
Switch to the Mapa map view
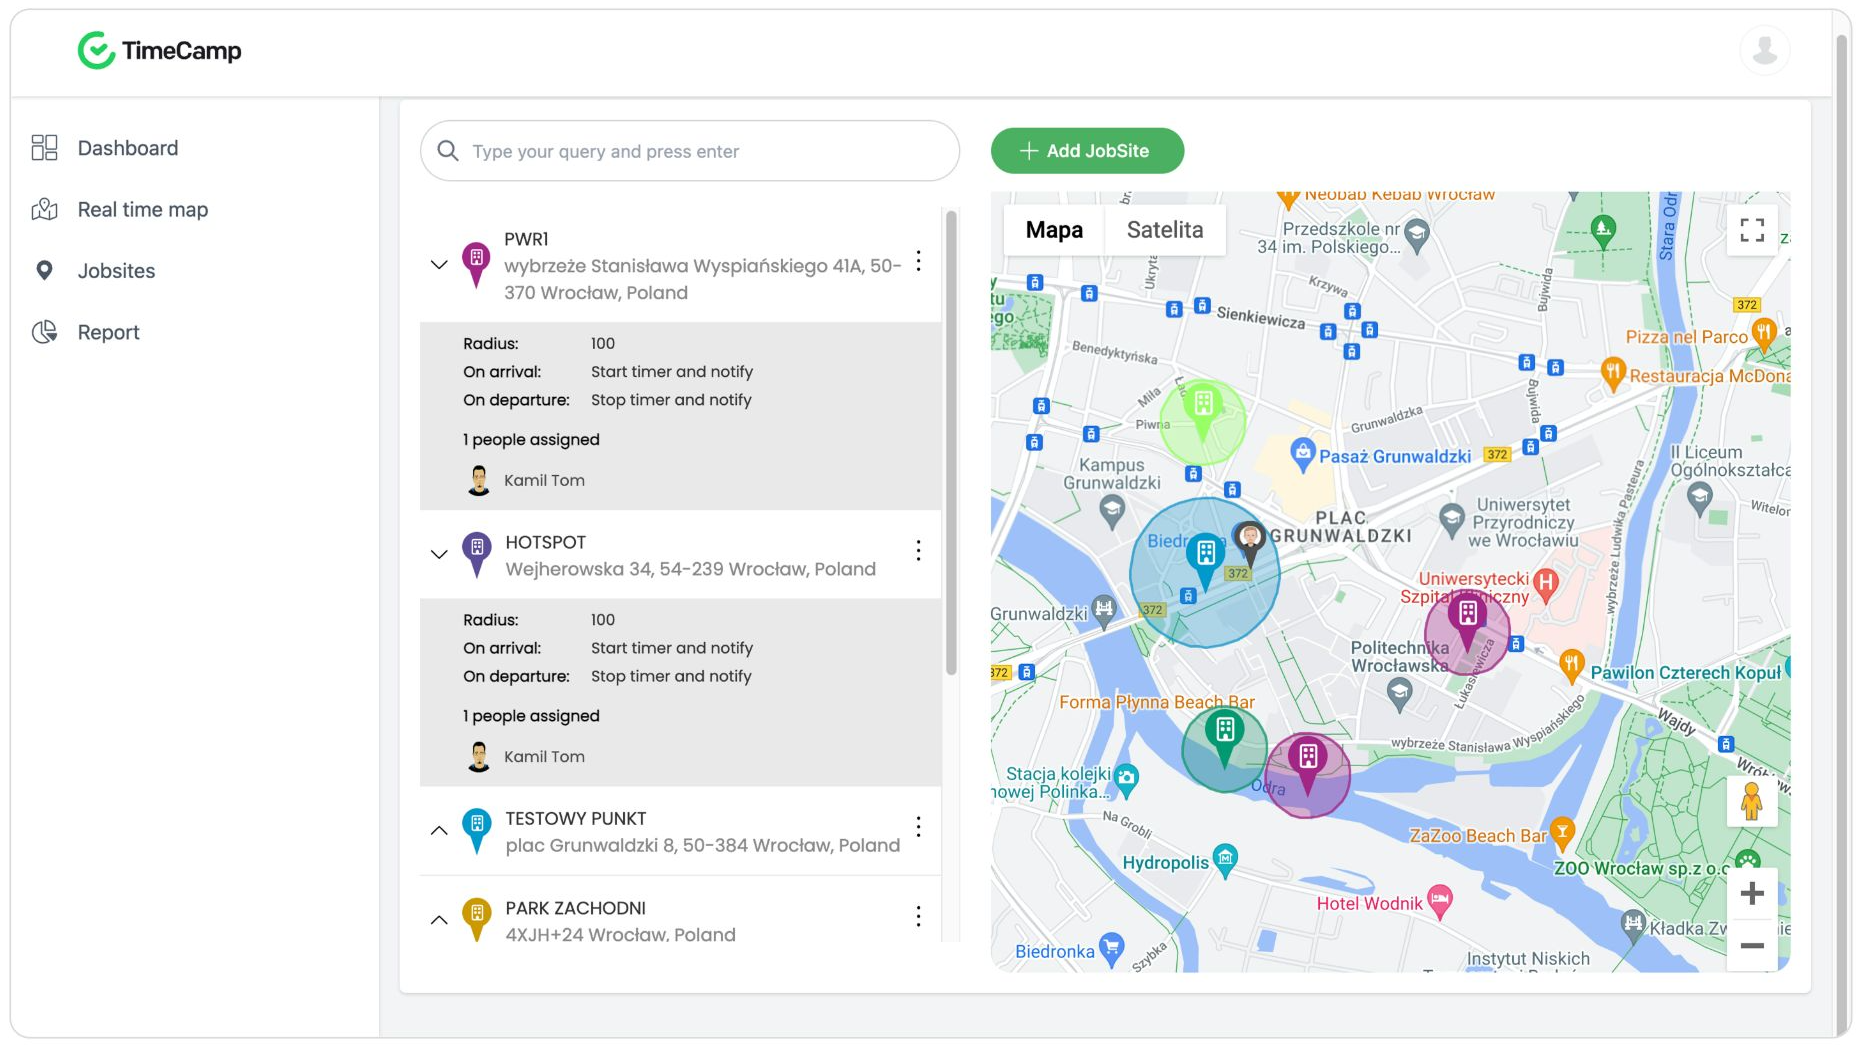pyautogui.click(x=1054, y=230)
